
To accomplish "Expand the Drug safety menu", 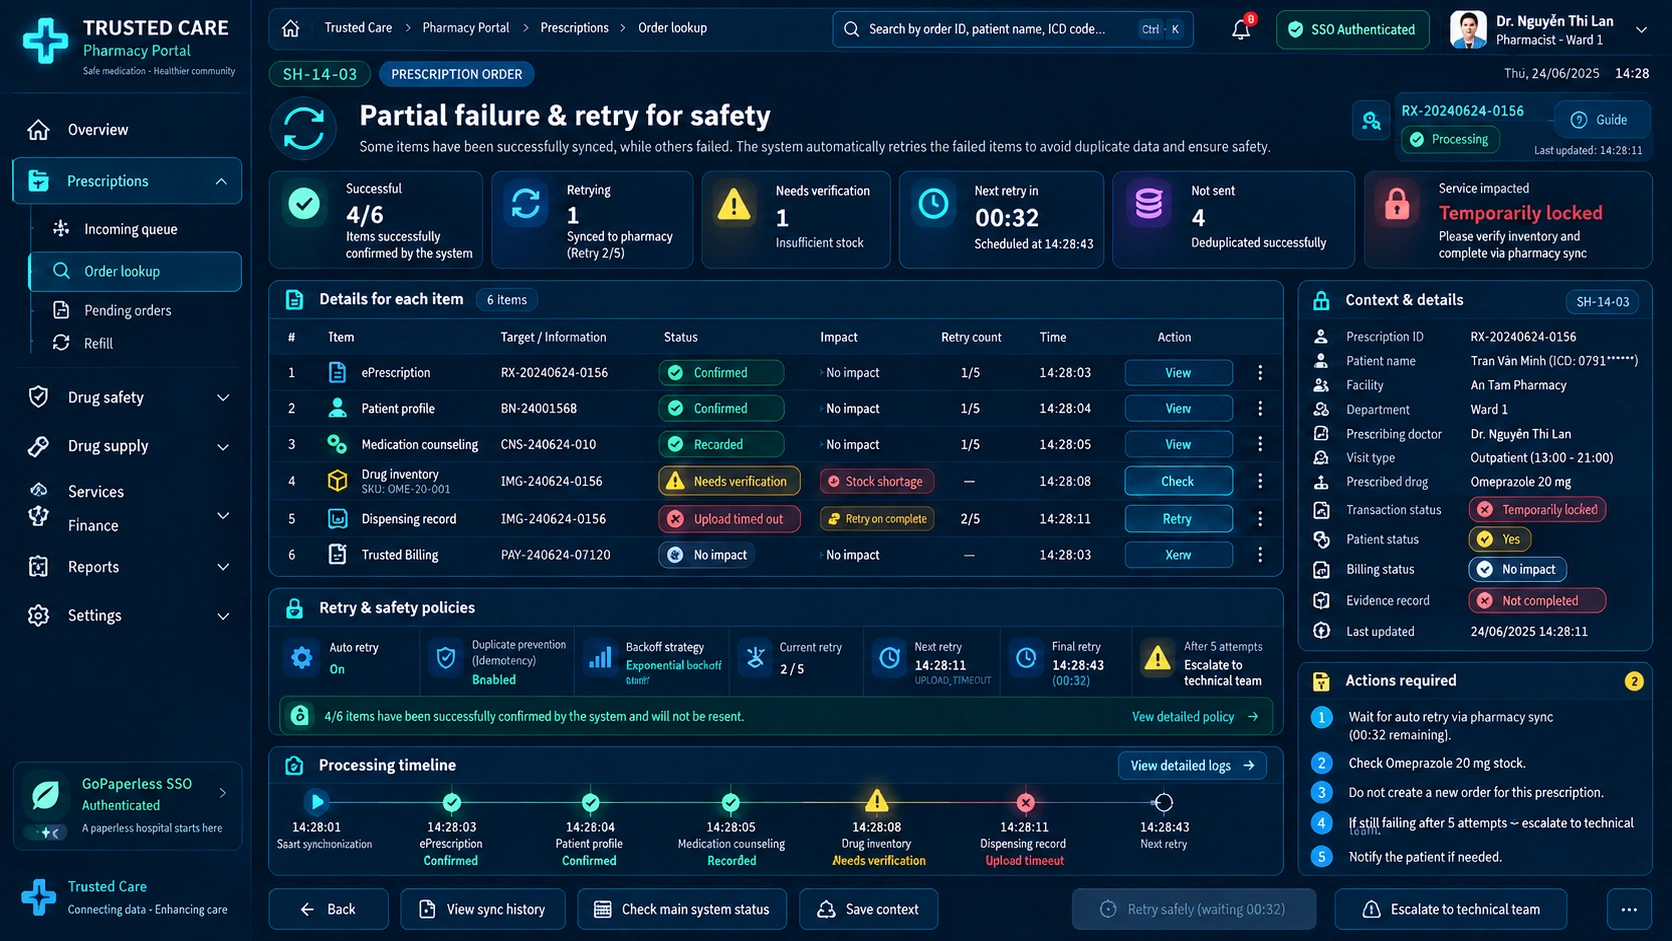I will (223, 398).
